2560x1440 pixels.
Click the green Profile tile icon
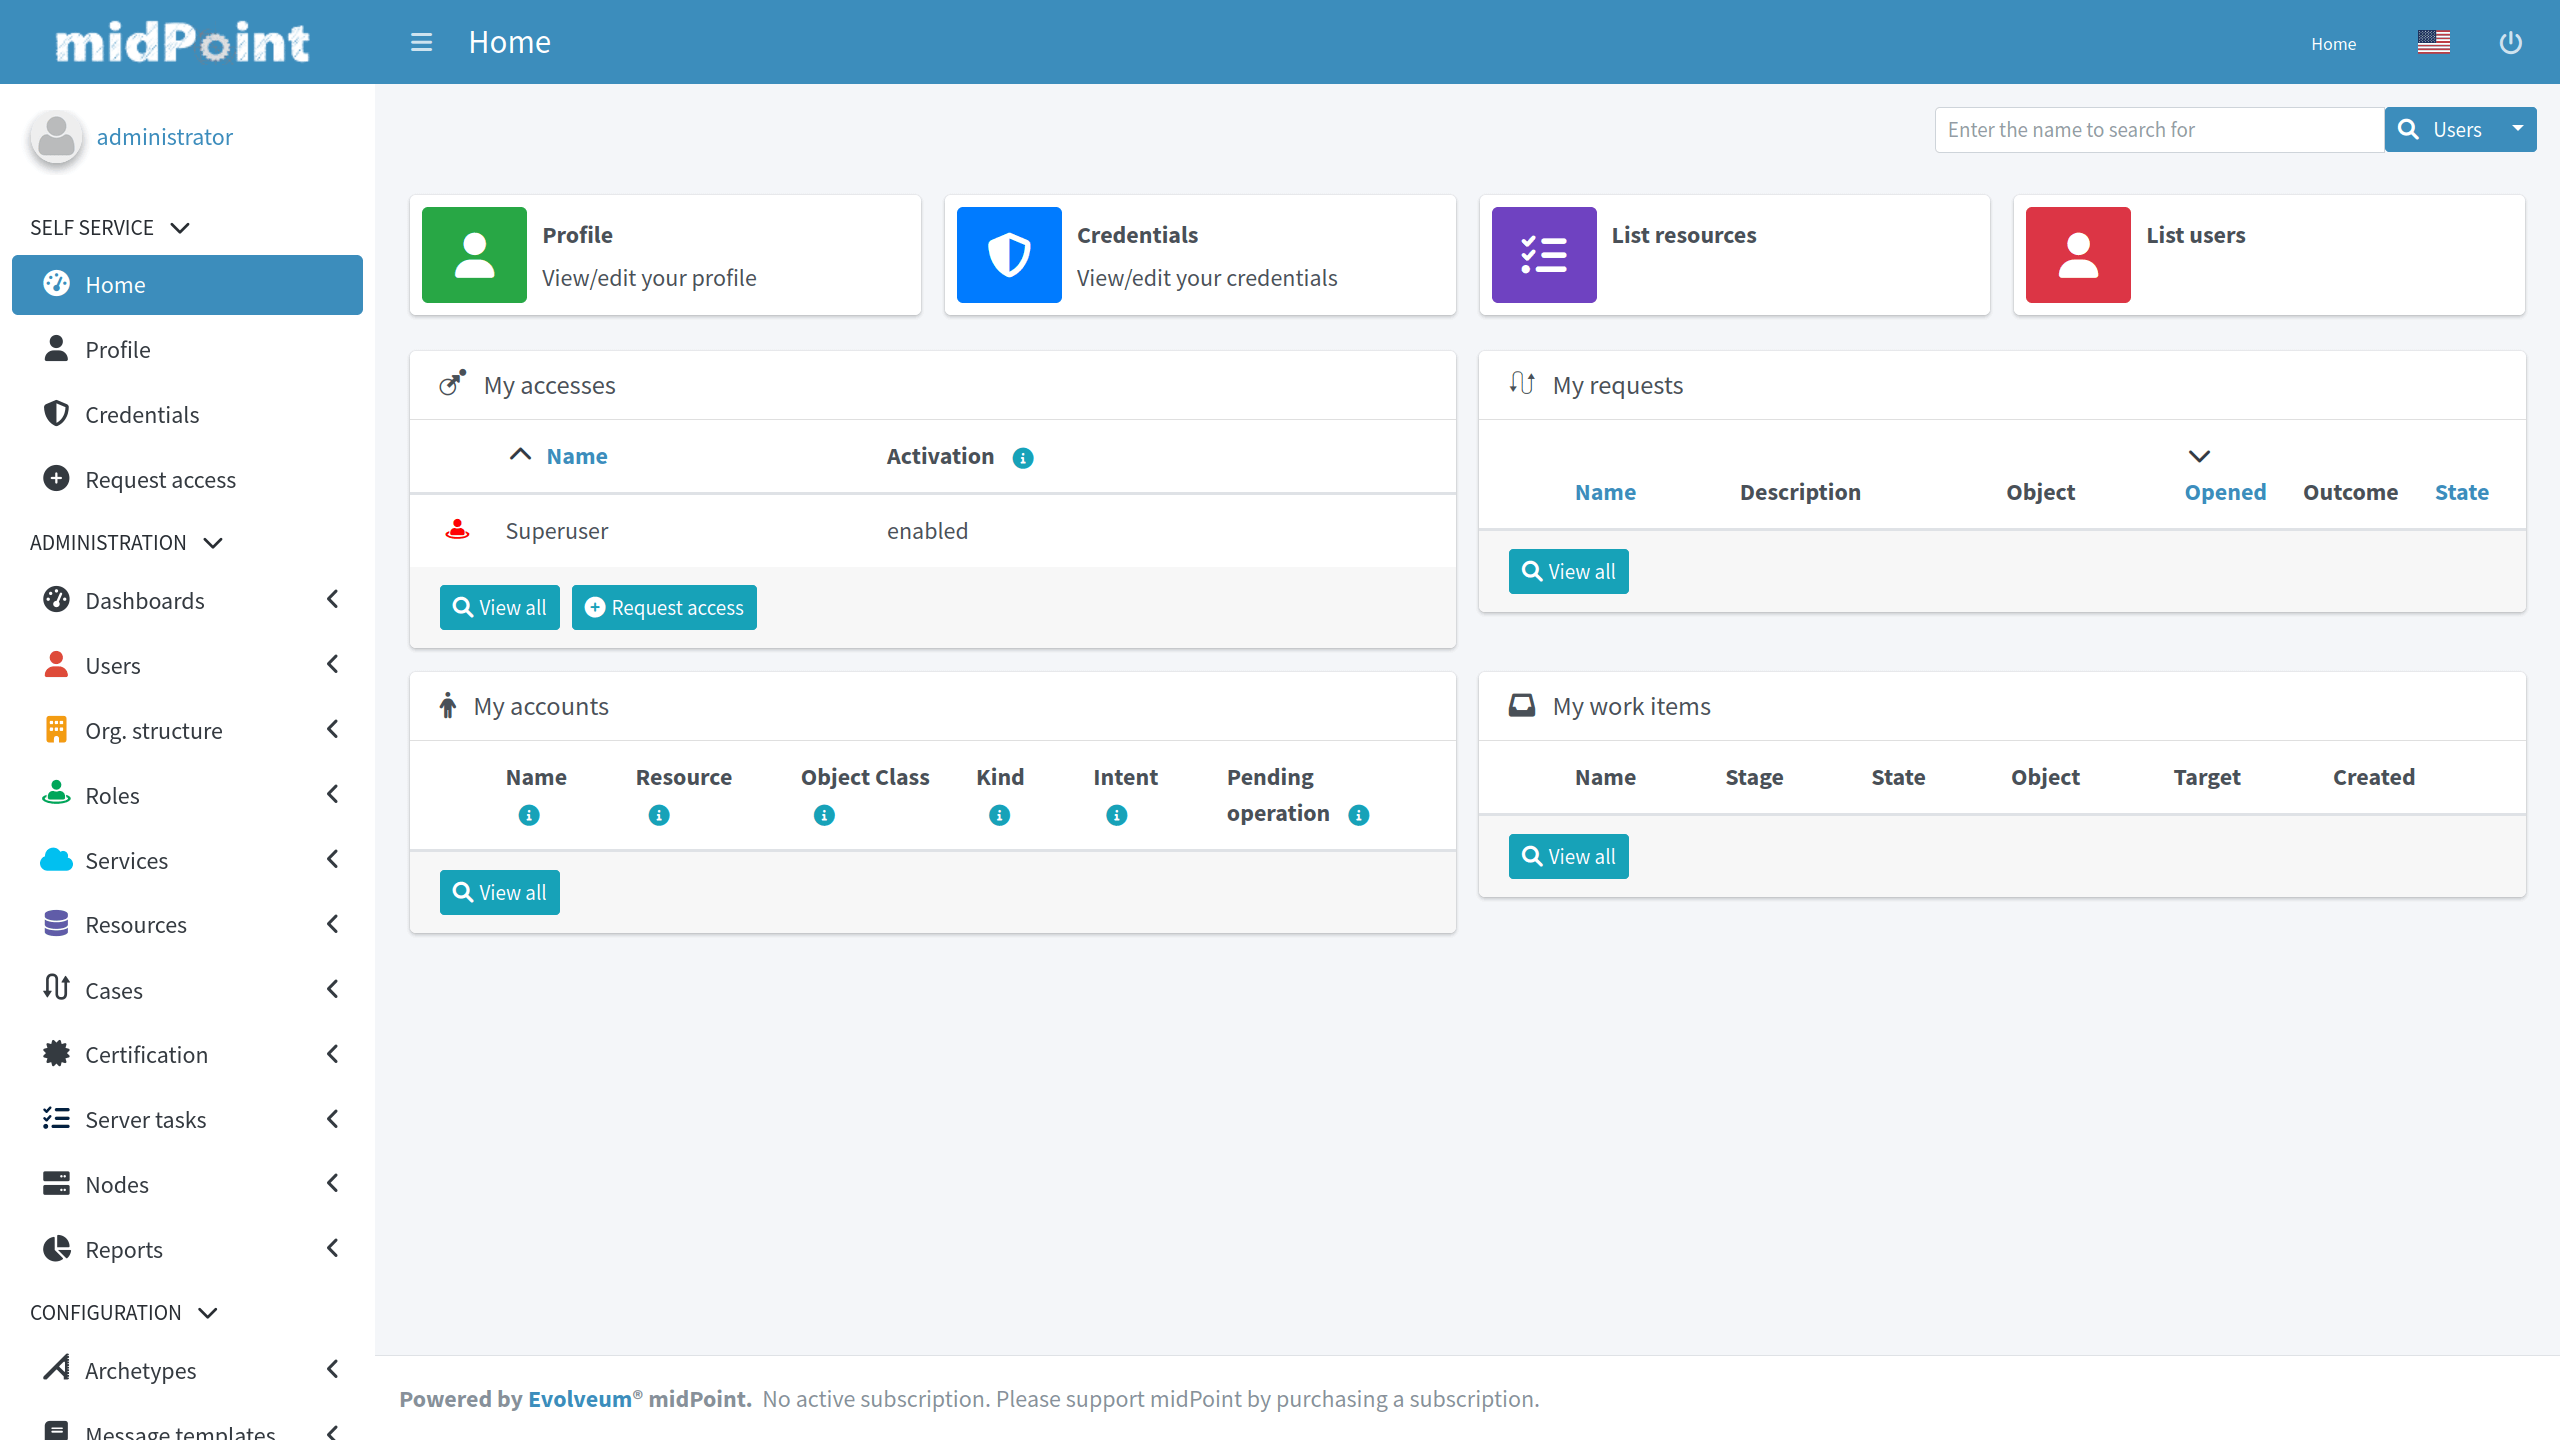[474, 255]
